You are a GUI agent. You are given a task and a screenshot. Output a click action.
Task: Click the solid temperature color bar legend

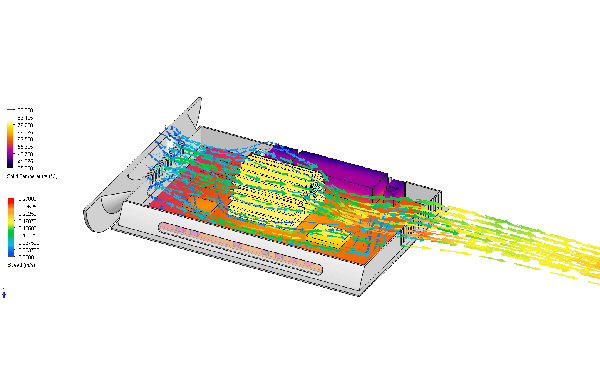(x=10, y=144)
